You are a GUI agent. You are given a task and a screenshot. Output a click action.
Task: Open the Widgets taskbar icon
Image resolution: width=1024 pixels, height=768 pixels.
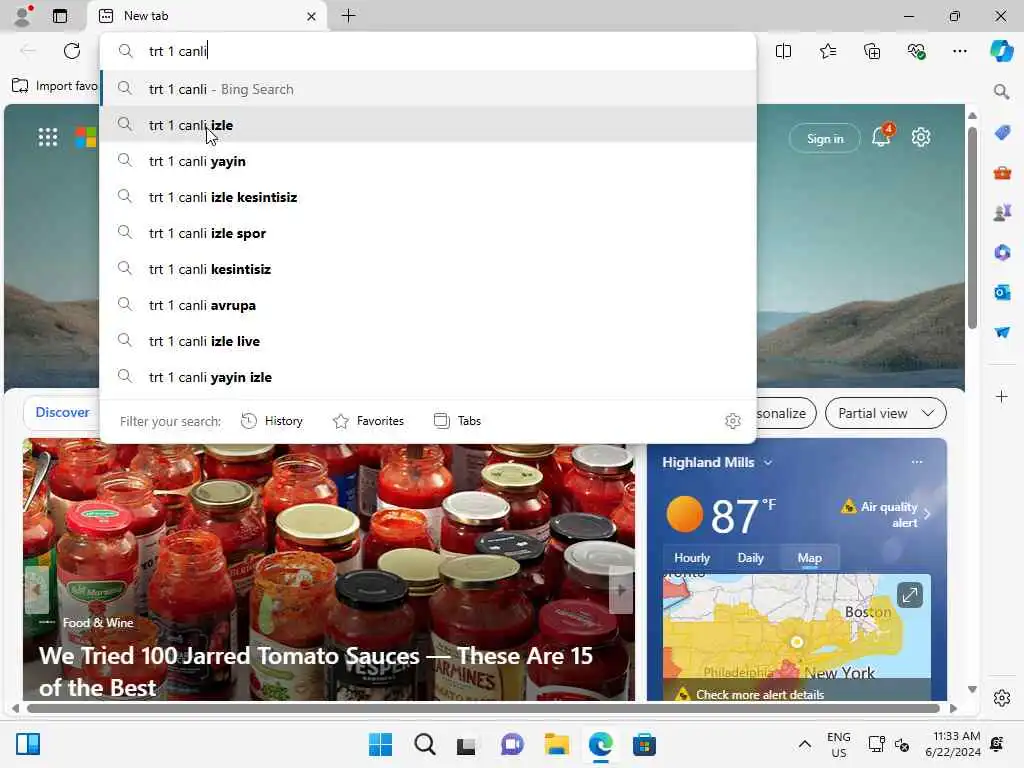(27, 744)
